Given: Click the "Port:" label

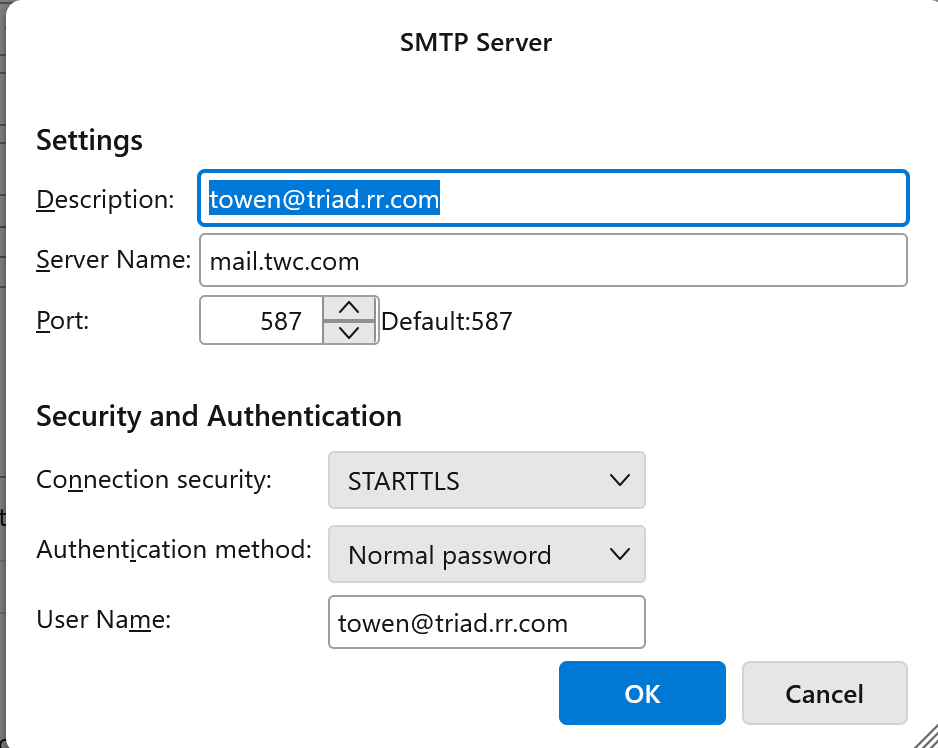Looking at the screenshot, I should pyautogui.click(x=63, y=320).
